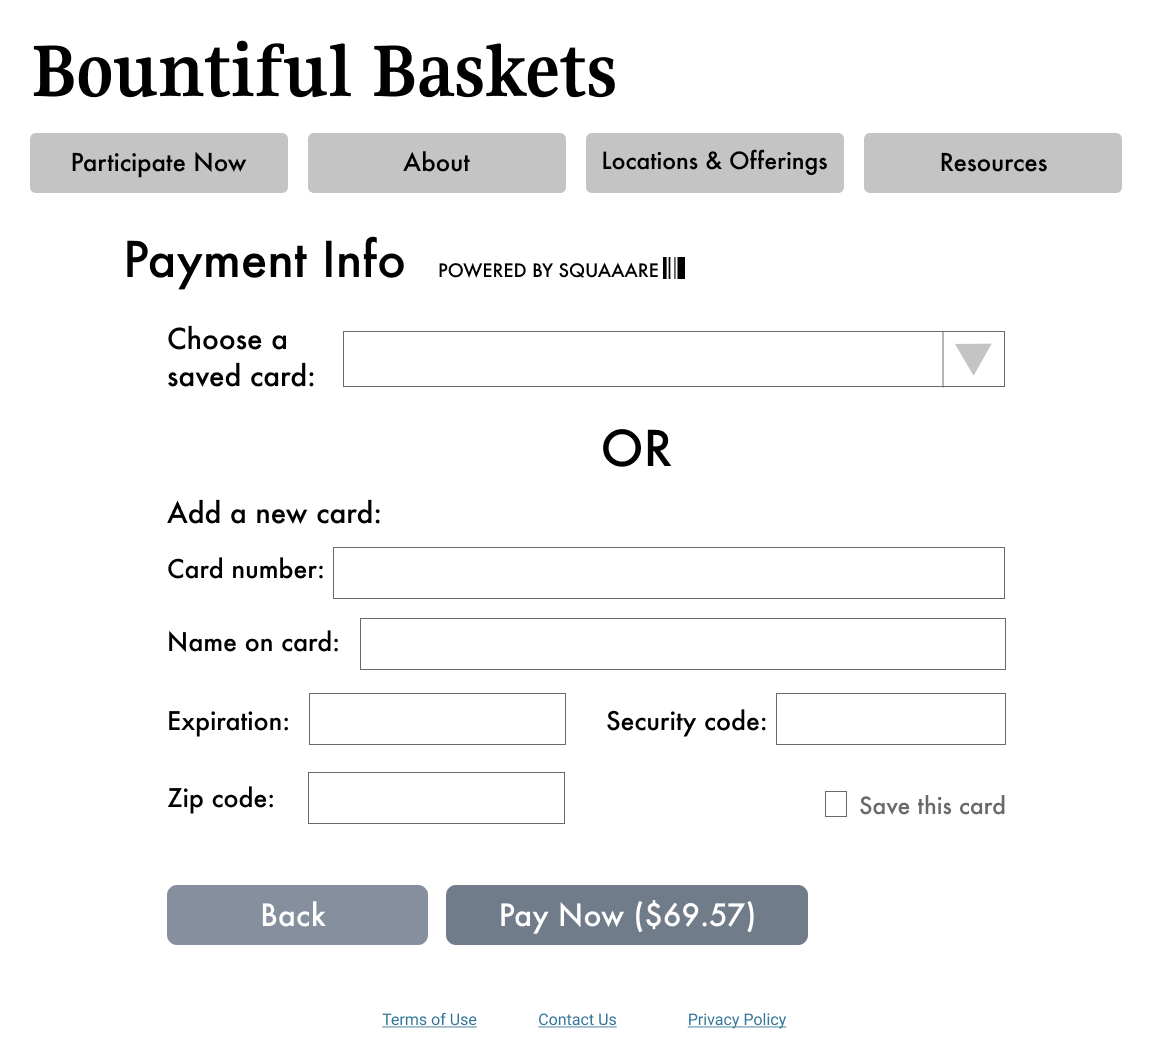Open the Terms of Use link
This screenshot has width=1152, height=1048.
click(x=429, y=1020)
